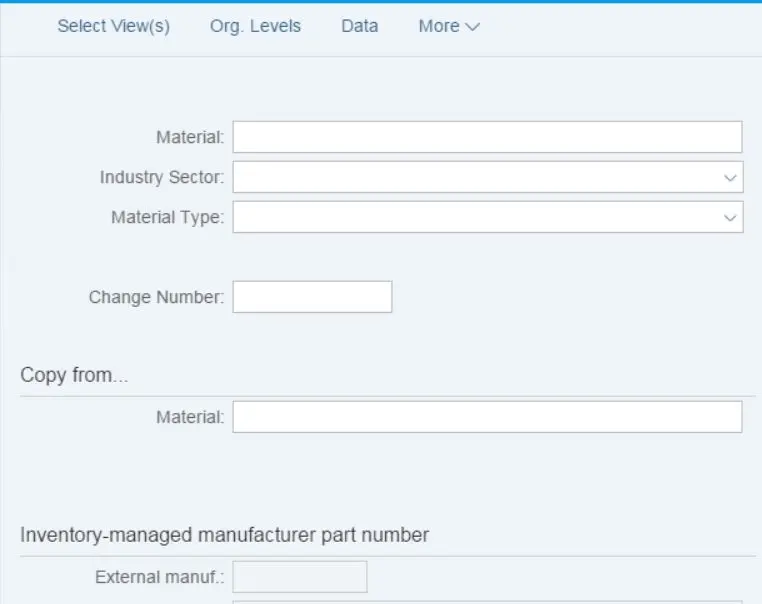Click the 'External manuf.:' label
Image resolution: width=762 pixels, height=604 pixels.
[x=160, y=577]
